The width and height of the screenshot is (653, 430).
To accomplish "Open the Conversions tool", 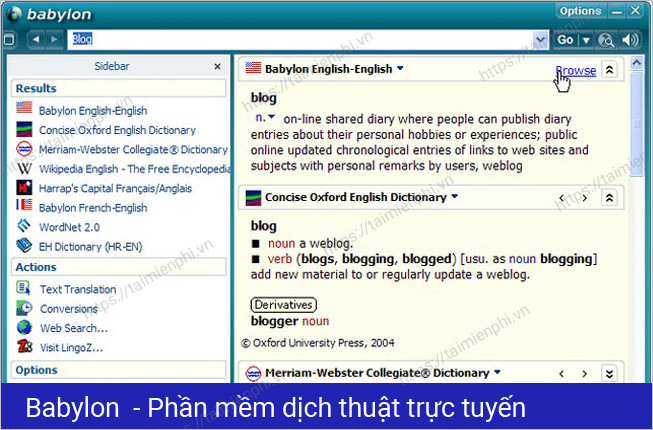I will pos(68,309).
